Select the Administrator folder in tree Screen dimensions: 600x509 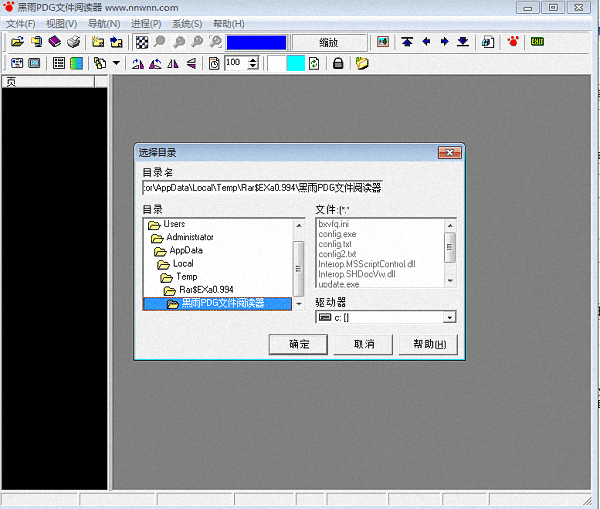click(x=189, y=237)
